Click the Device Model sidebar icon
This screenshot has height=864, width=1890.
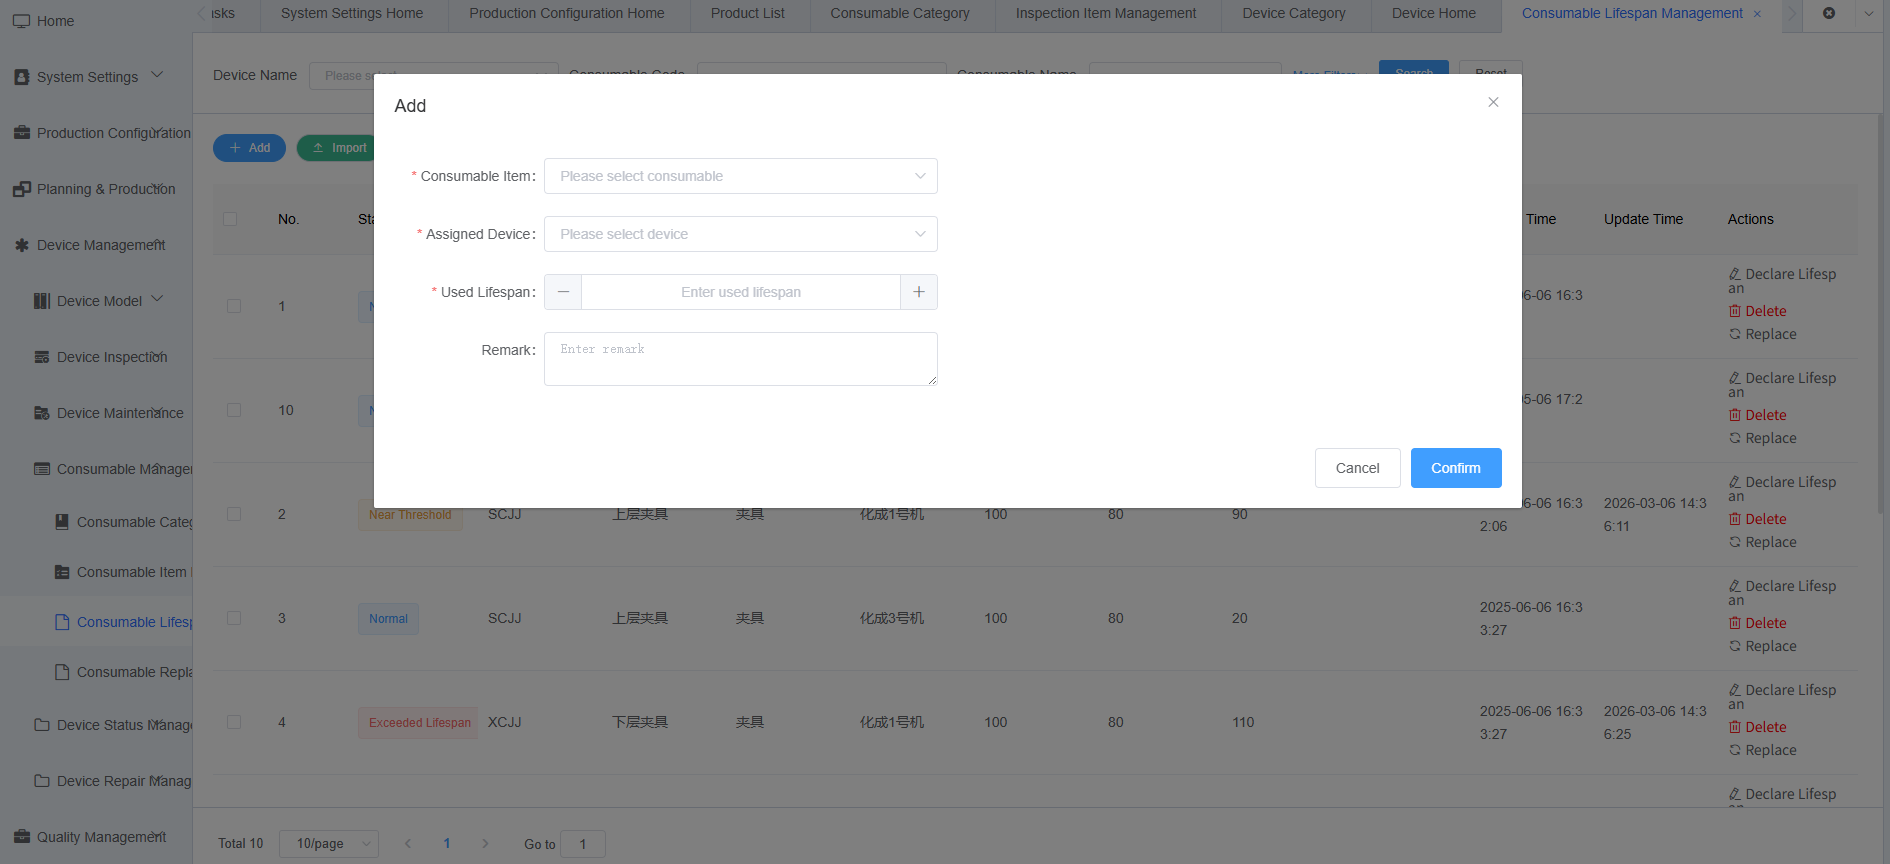41,301
